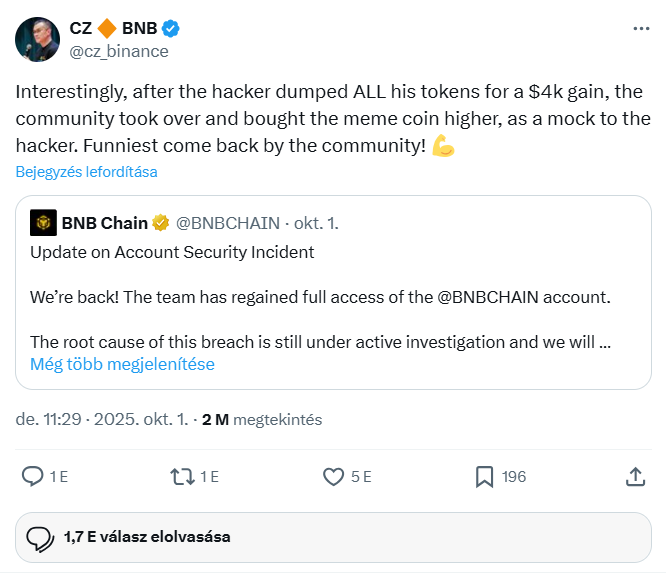This screenshot has height=581, width=666.
Task: Click the BNB Chain logo avatar
Action: (x=43, y=223)
